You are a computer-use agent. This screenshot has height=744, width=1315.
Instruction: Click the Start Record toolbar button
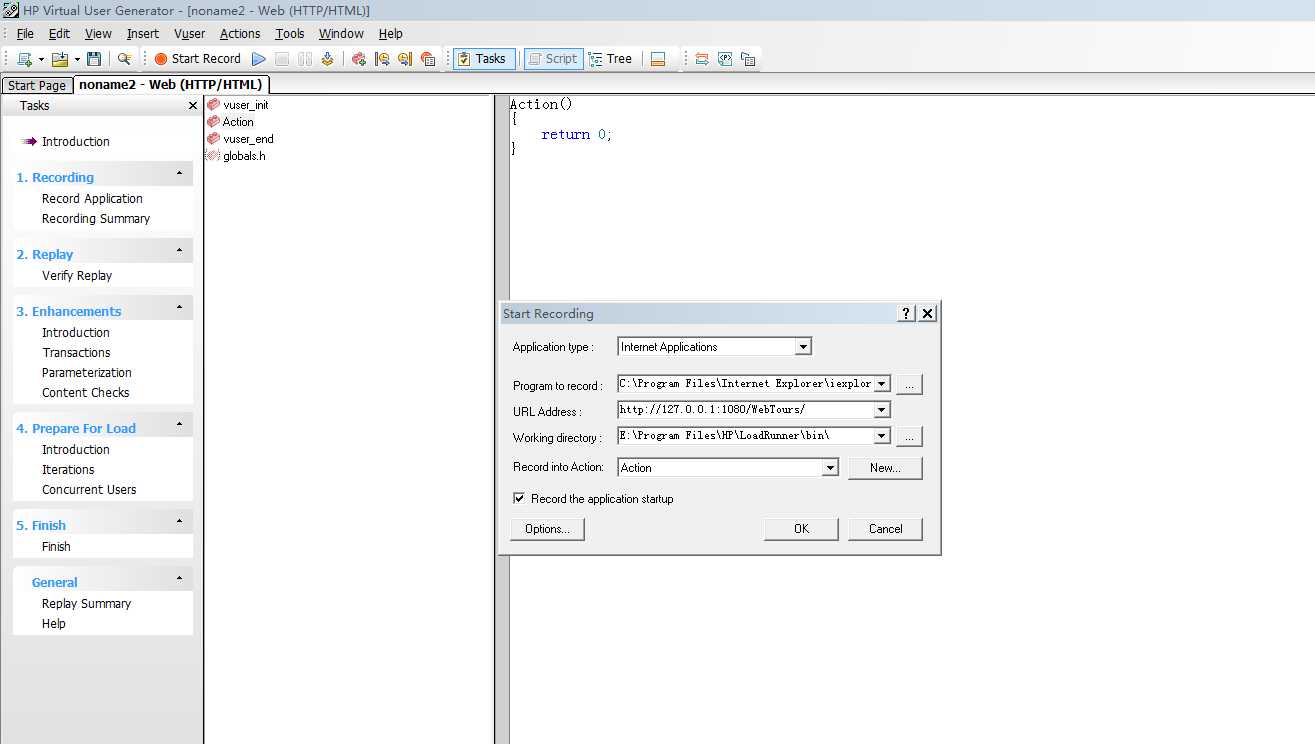point(197,59)
